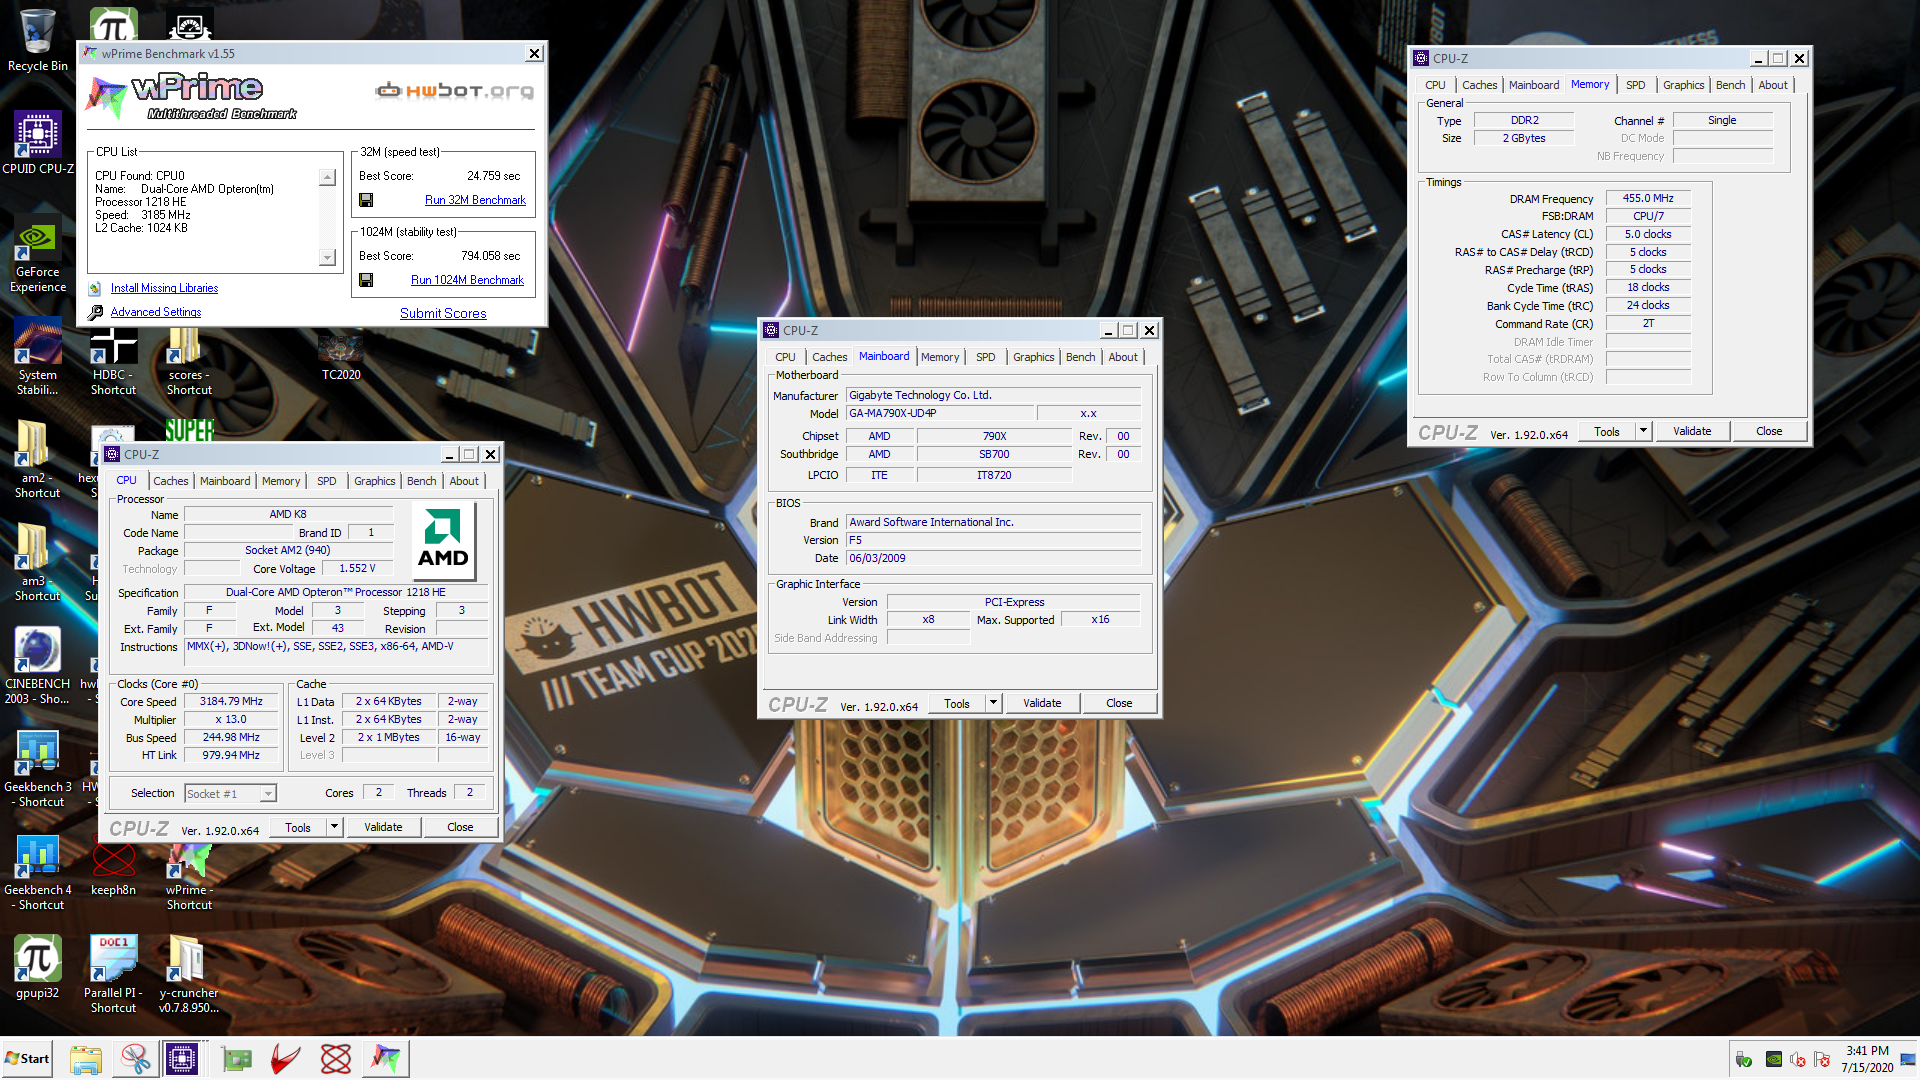Select the GA-MA790X-UD4P model field
The image size is (1920, 1080).
[940, 413]
